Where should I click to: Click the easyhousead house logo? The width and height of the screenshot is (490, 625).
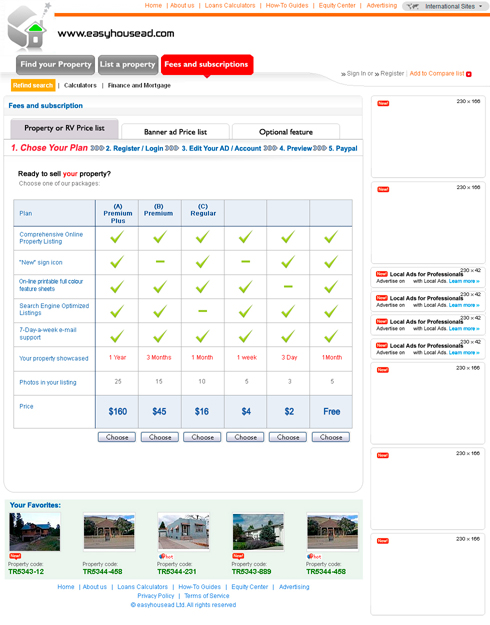[27, 27]
